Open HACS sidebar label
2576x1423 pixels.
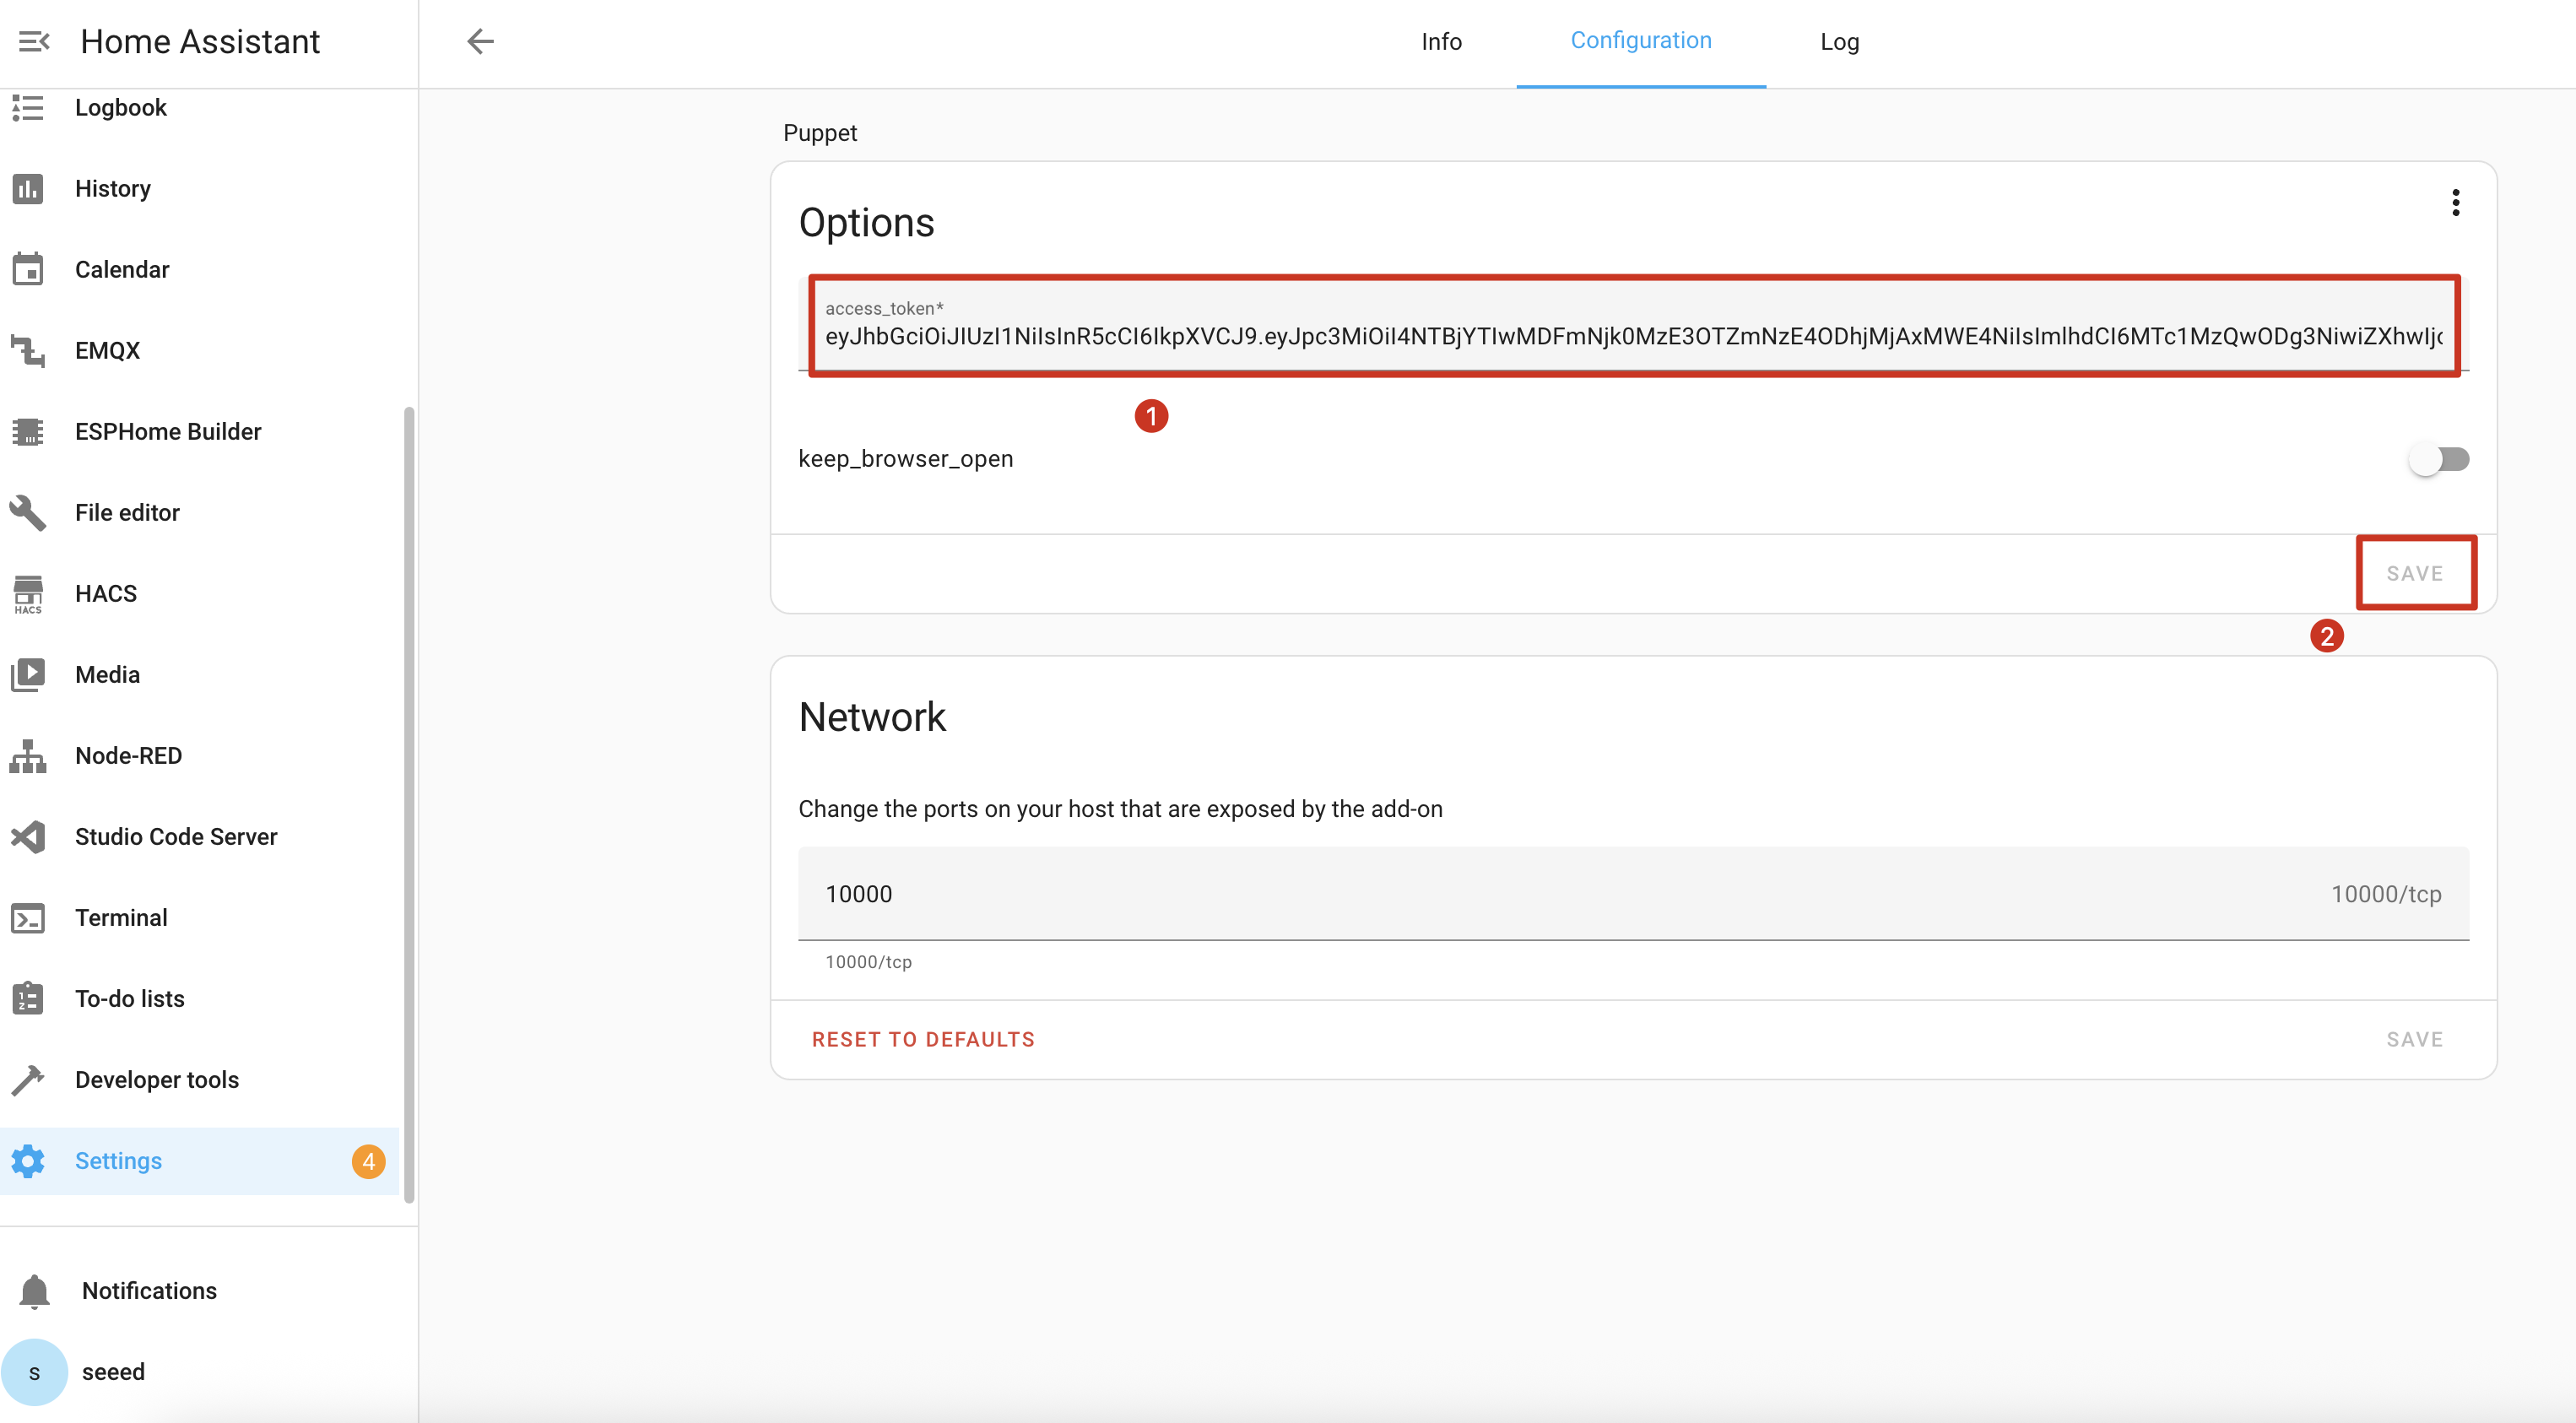(x=106, y=593)
